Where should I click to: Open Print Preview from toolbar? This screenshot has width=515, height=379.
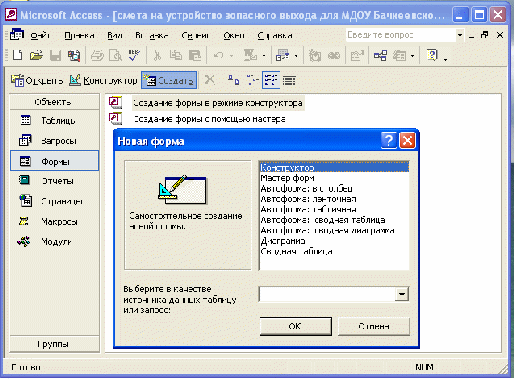click(116, 55)
